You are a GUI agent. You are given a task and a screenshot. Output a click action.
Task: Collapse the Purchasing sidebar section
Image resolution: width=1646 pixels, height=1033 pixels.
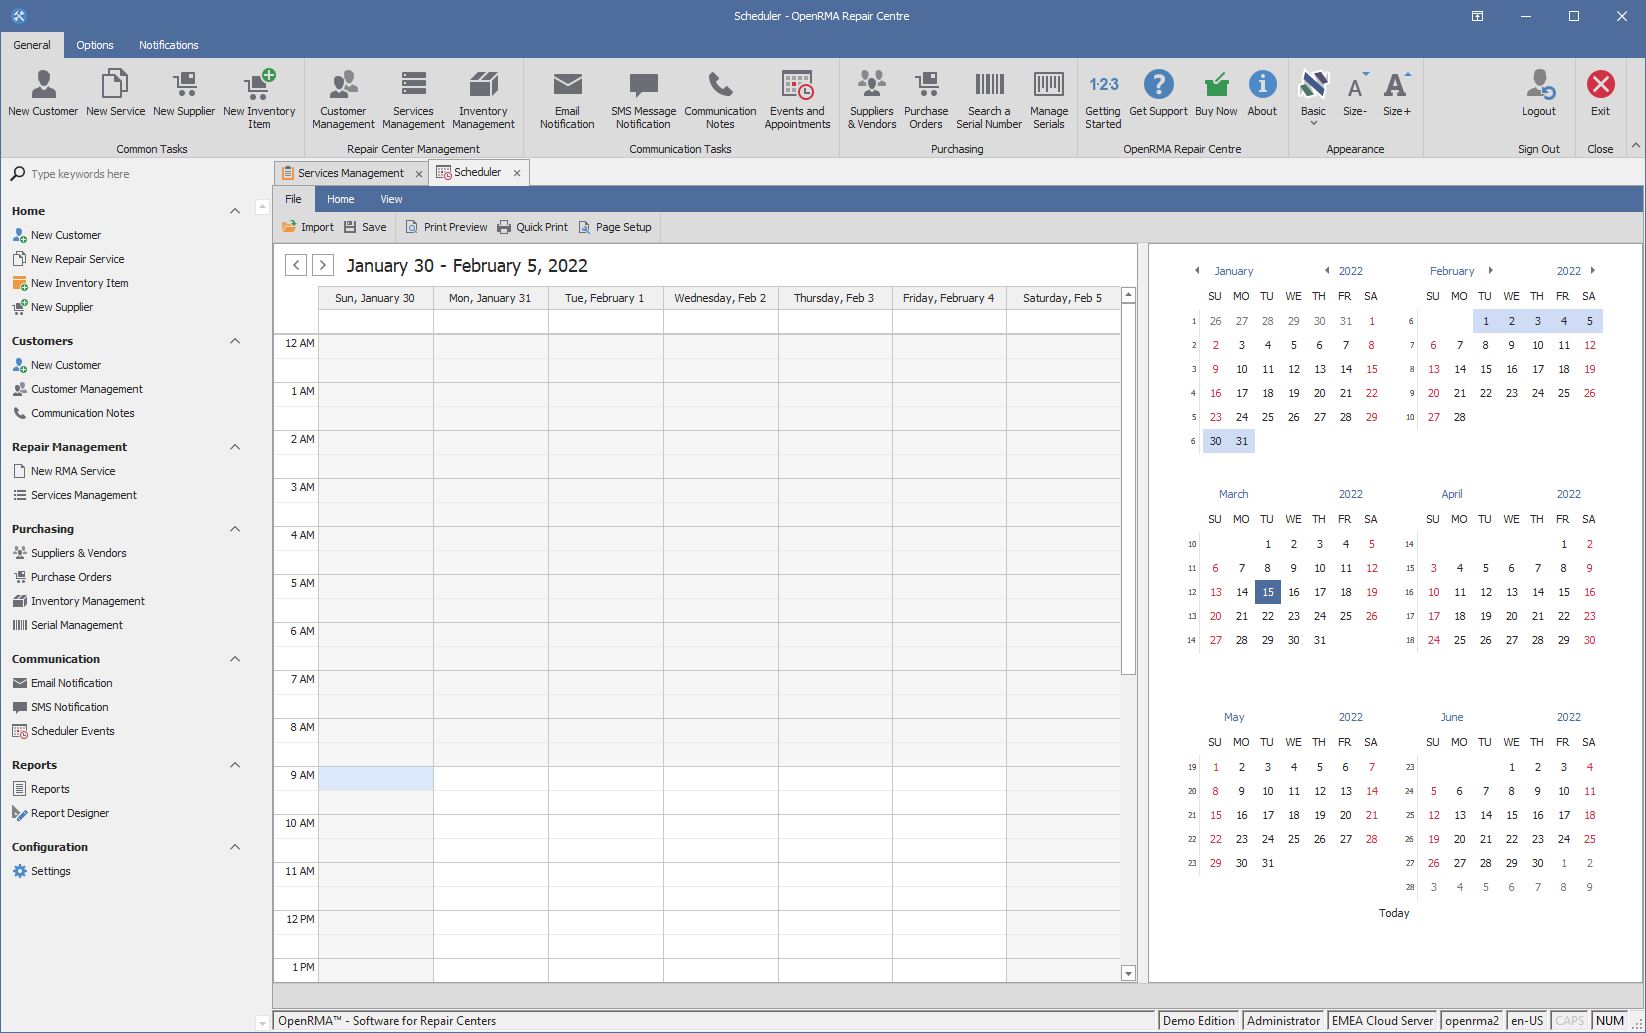point(235,529)
